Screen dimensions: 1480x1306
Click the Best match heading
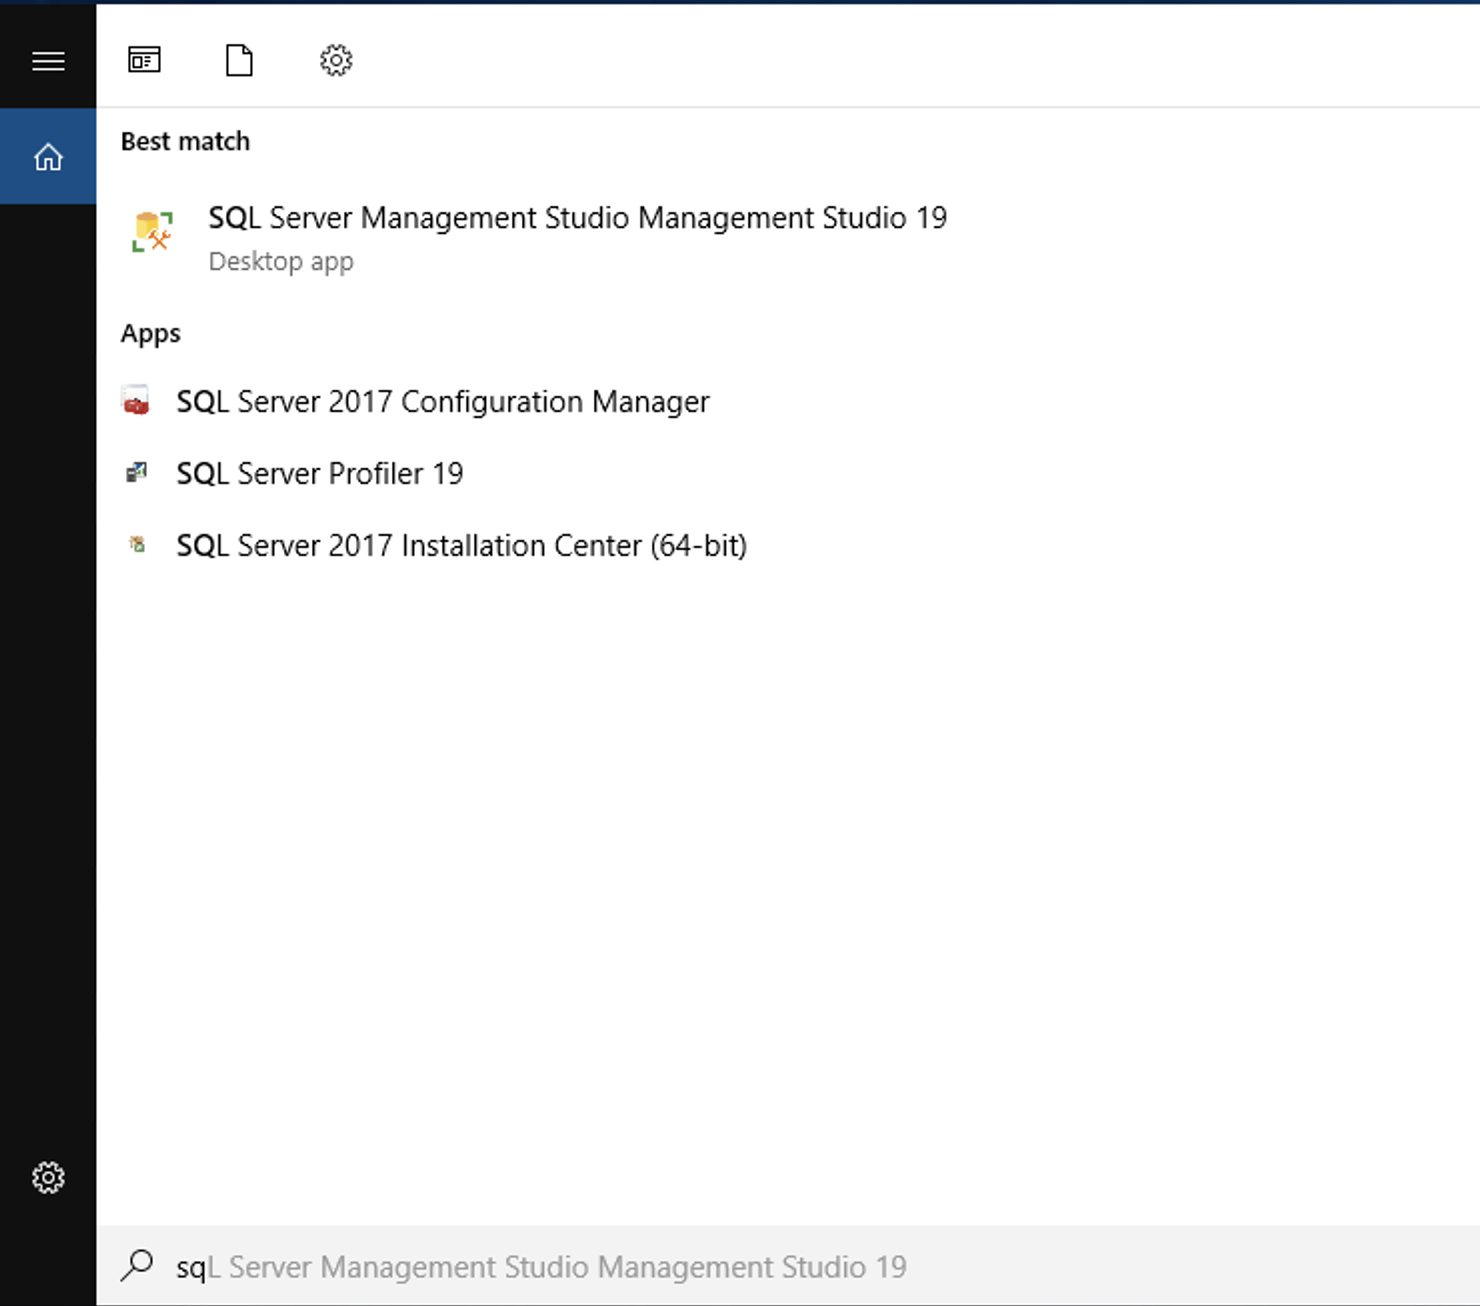tap(185, 141)
